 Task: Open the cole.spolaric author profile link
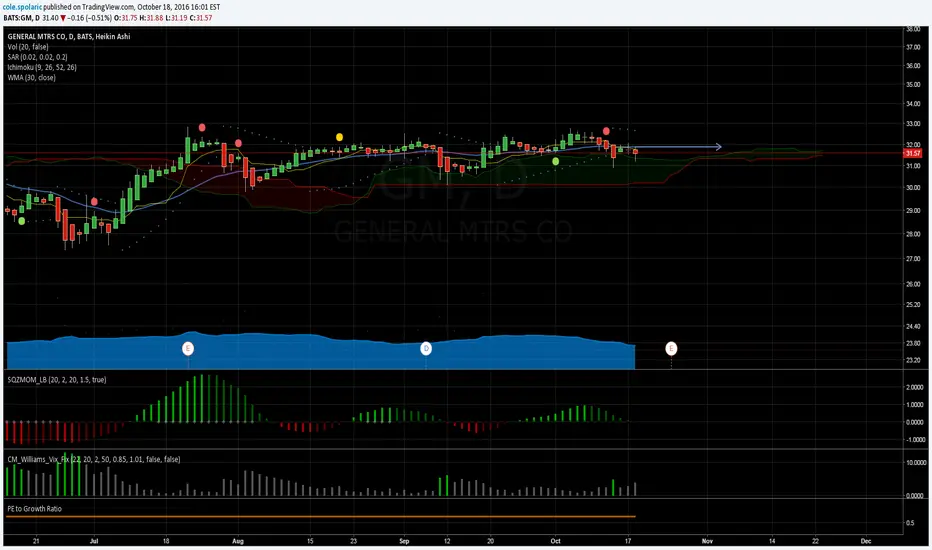pyautogui.click(x=22, y=7)
